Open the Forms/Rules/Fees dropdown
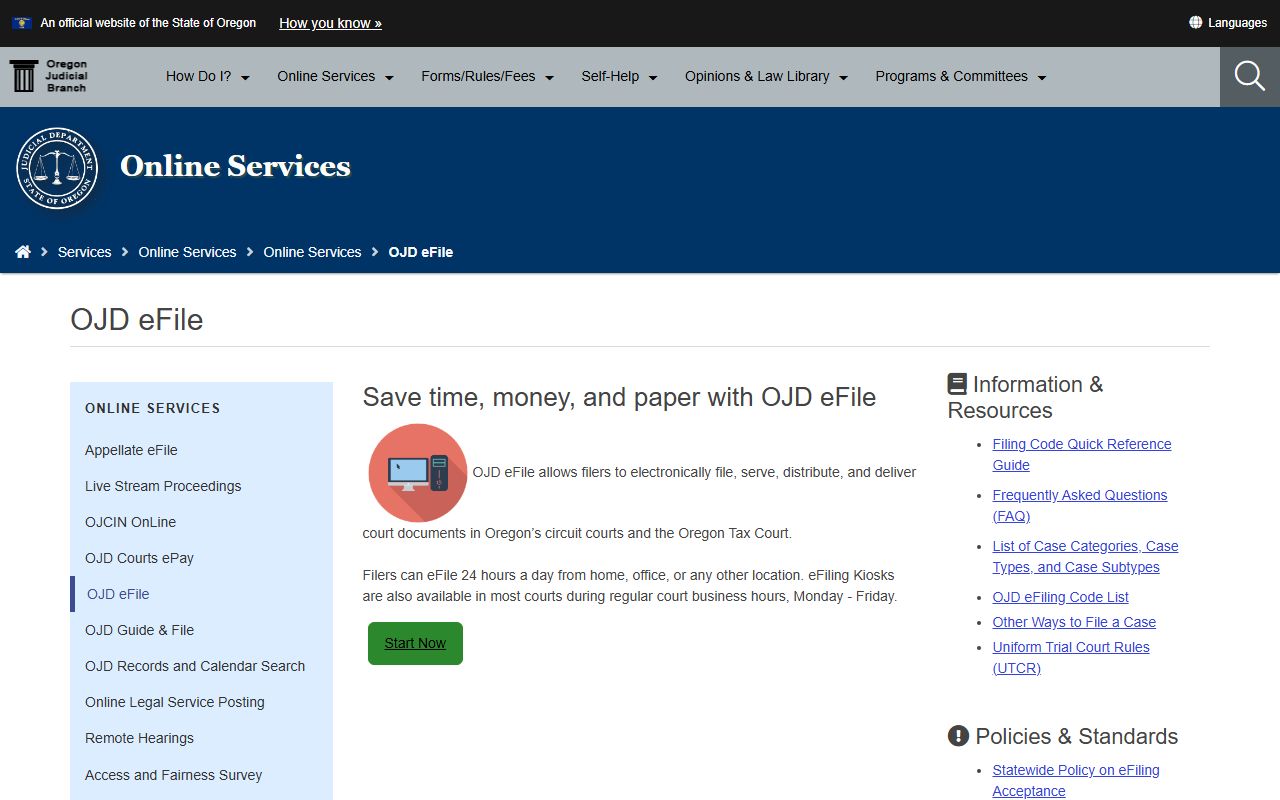 488,76
